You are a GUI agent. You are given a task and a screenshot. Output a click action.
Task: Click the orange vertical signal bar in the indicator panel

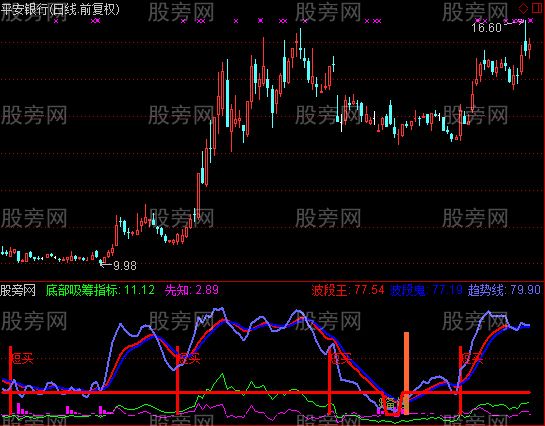(406, 373)
